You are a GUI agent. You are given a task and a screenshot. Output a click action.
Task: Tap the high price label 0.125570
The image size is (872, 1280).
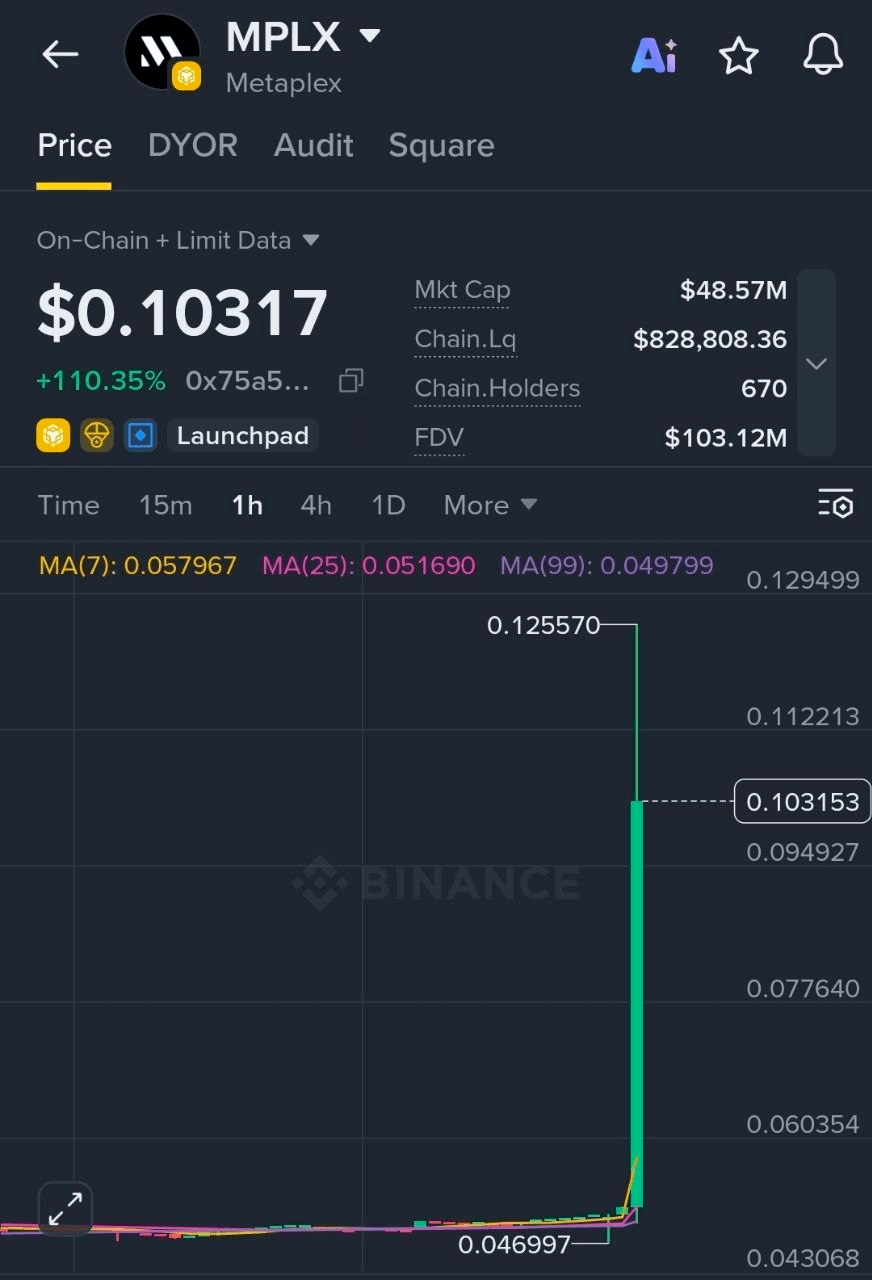543,626
